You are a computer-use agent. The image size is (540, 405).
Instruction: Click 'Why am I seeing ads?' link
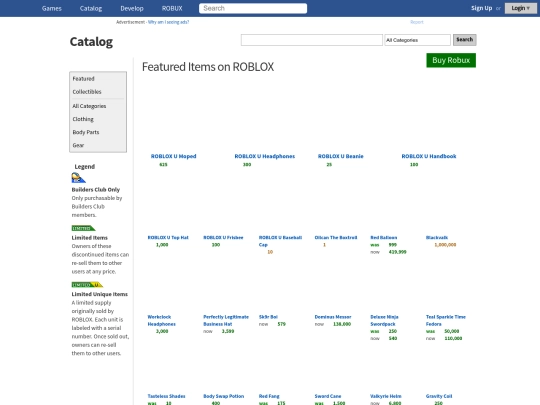point(168,22)
